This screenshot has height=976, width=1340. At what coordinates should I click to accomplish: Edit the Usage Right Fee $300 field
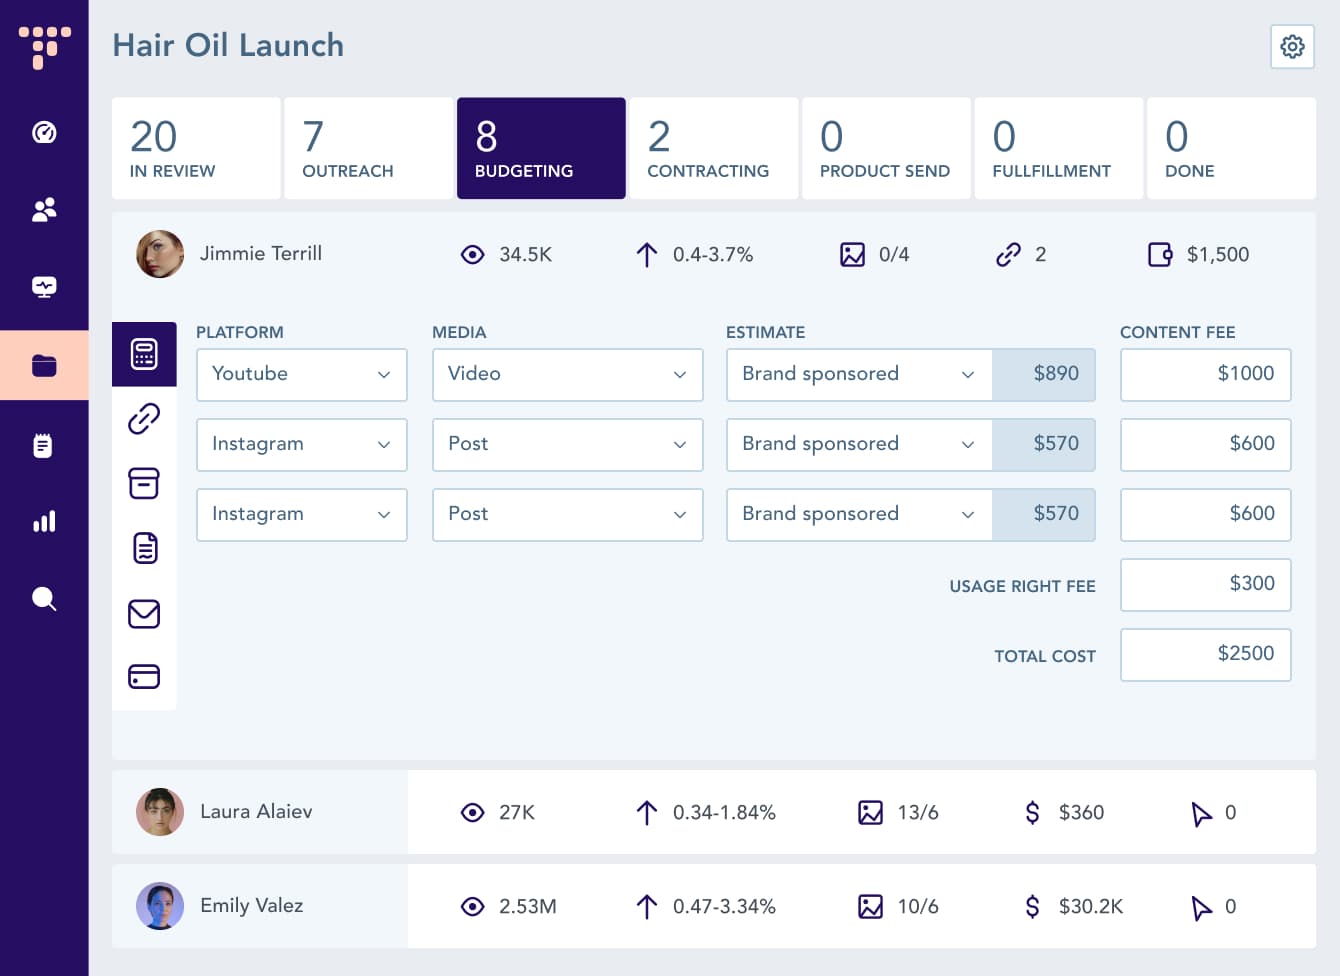[x=1205, y=584]
